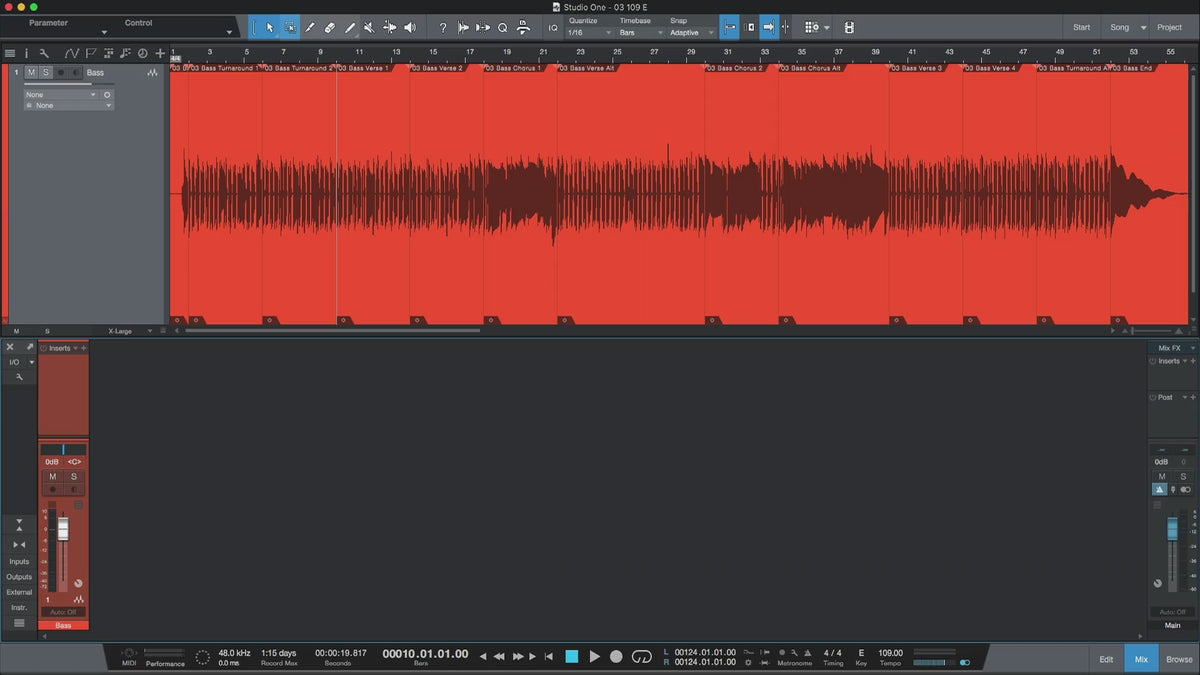Activate the Mute tool

point(369,28)
